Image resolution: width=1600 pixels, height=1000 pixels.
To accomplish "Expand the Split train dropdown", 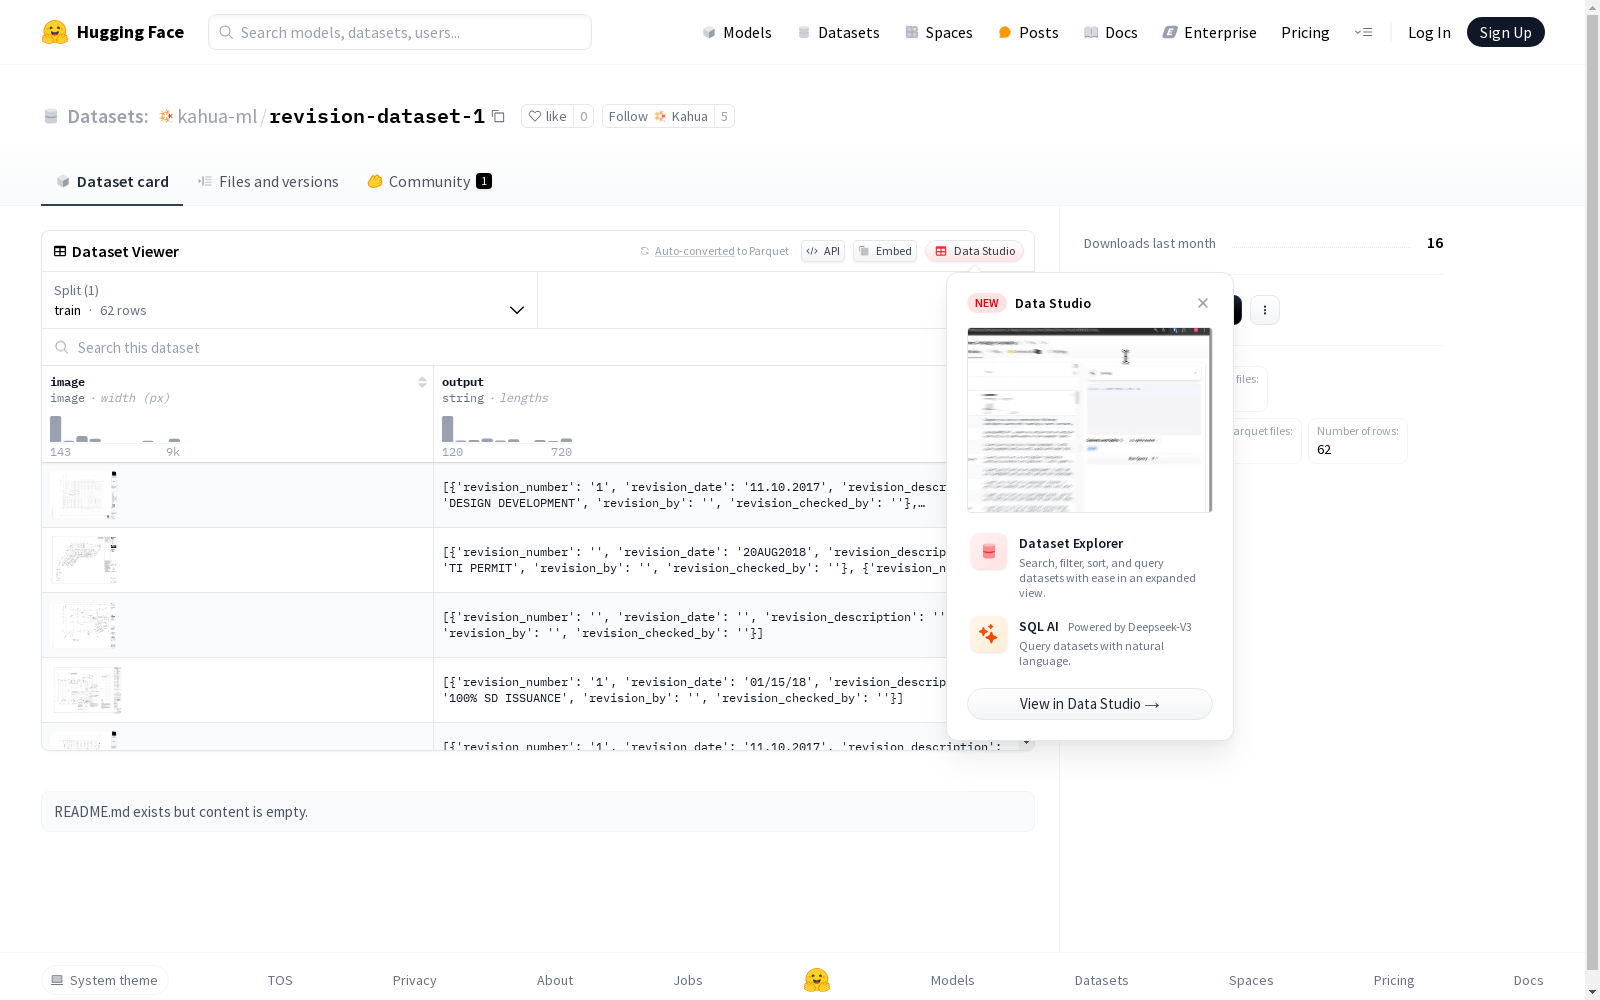I will [289, 300].
